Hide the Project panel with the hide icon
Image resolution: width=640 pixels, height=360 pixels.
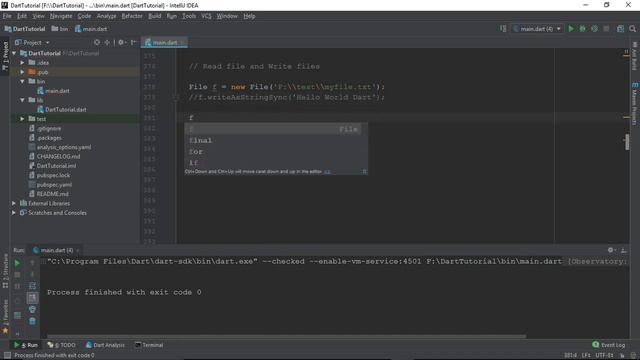[x=133, y=42]
